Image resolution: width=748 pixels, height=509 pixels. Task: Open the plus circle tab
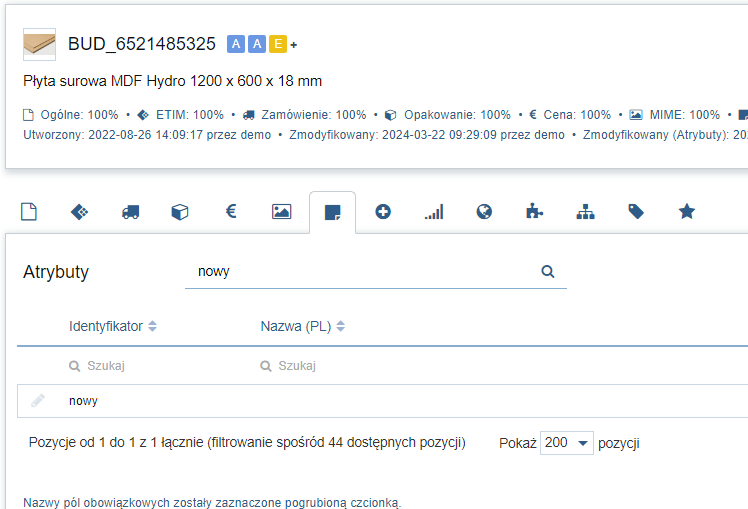[x=383, y=212]
